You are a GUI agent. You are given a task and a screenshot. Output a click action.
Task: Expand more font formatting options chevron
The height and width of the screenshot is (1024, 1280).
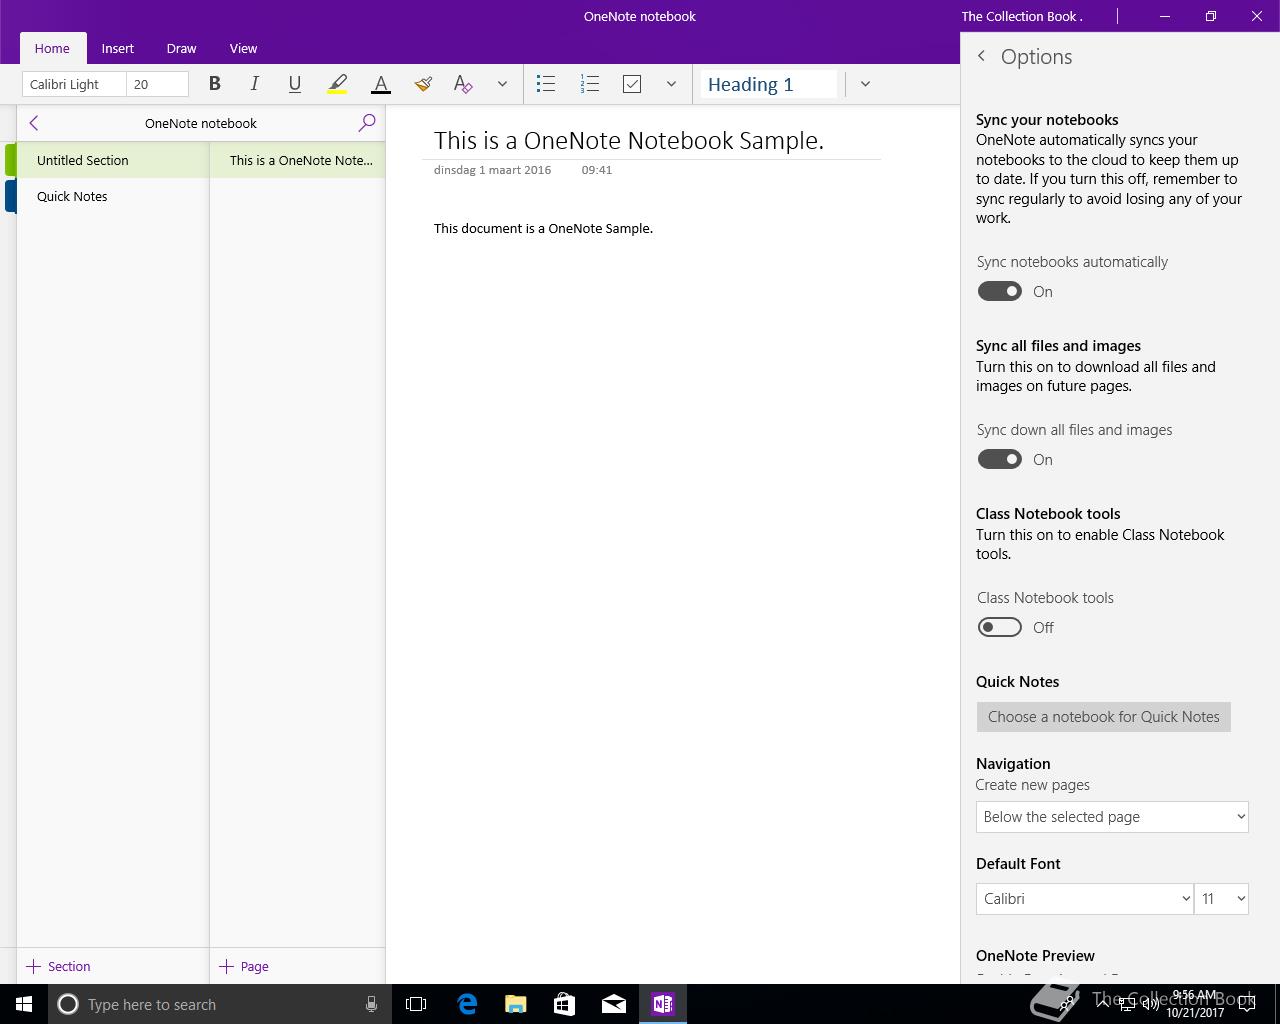coord(502,84)
